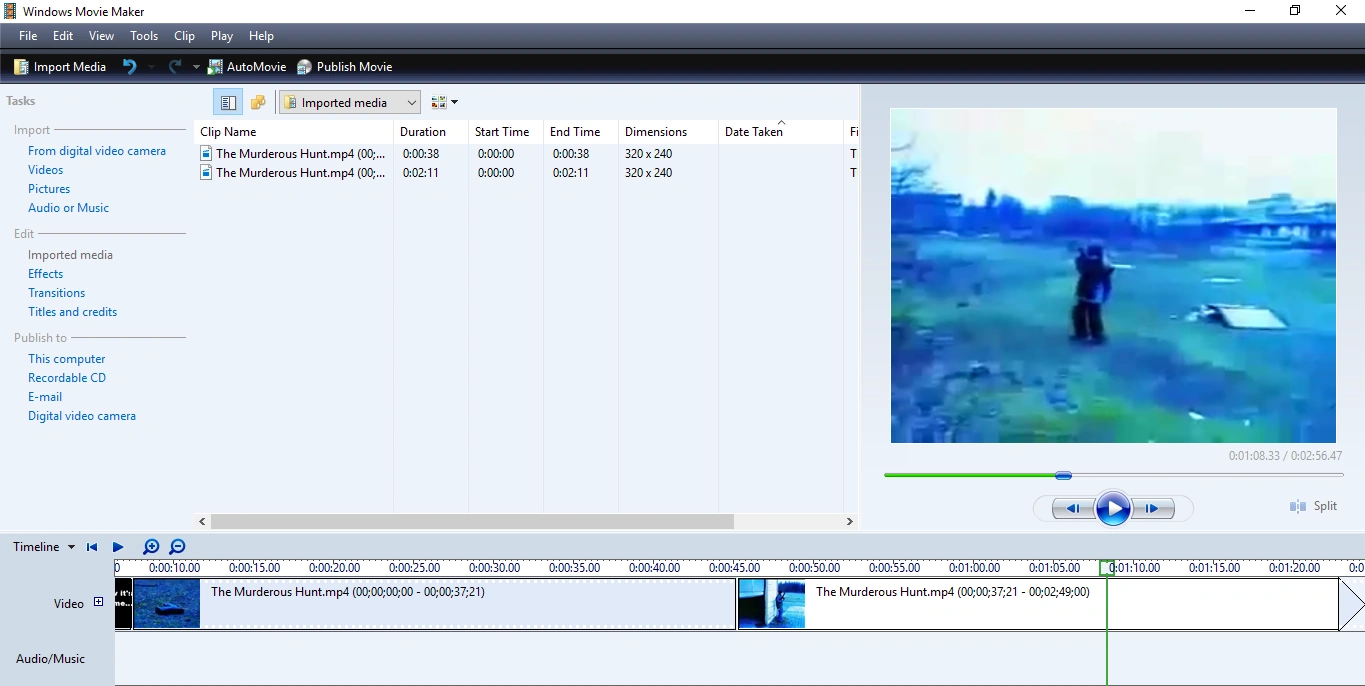
Task: Click the 0:00:30.00 mark on the ruler
Action: pyautogui.click(x=495, y=568)
